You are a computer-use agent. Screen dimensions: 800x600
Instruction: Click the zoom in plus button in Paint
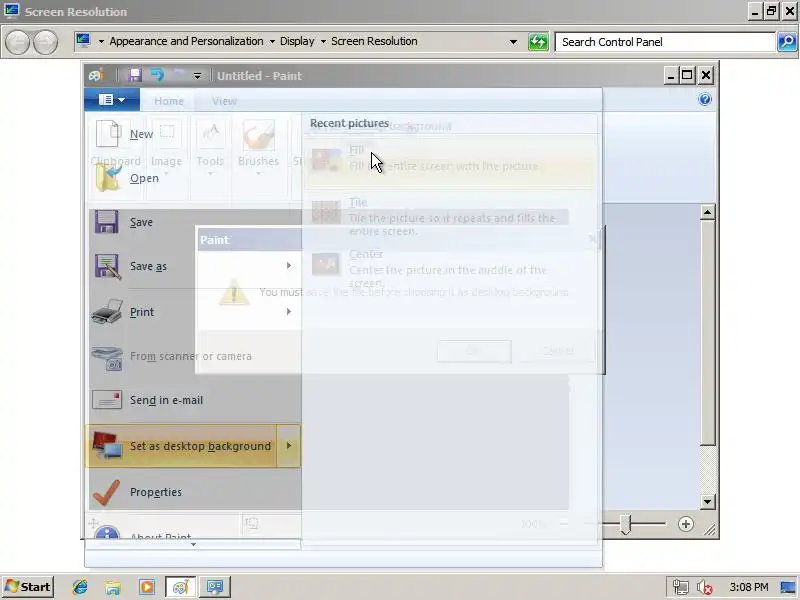(x=686, y=524)
